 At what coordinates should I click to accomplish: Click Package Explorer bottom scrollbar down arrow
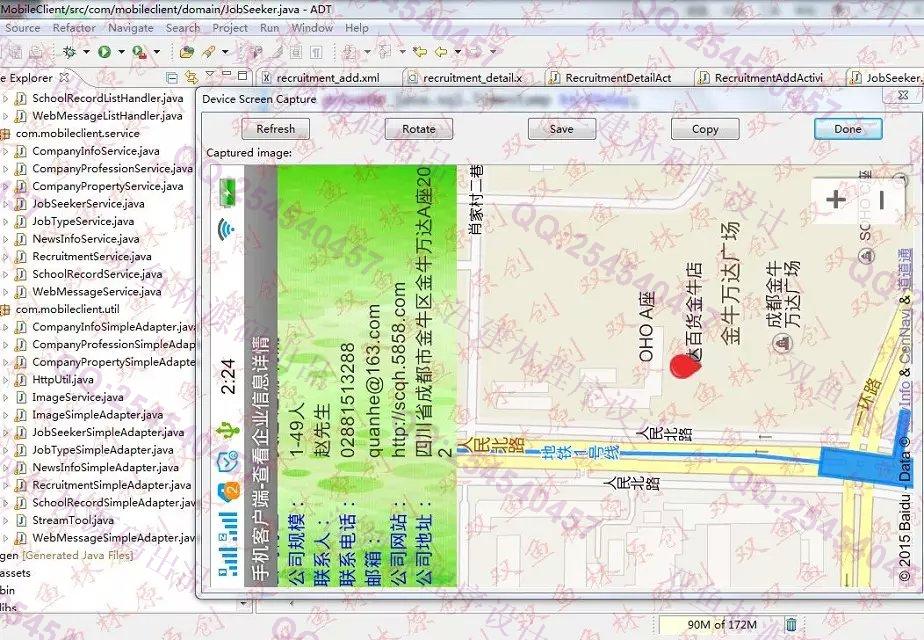[x=243, y=604]
